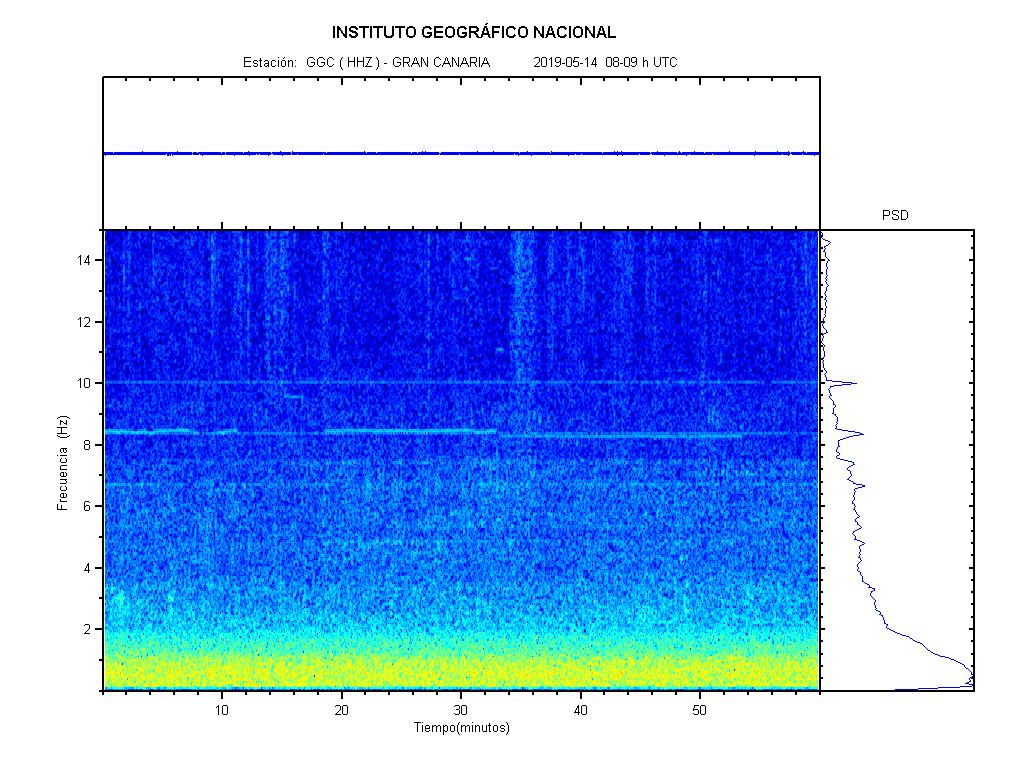Click the 12 Hz frequency tick label

[84, 322]
